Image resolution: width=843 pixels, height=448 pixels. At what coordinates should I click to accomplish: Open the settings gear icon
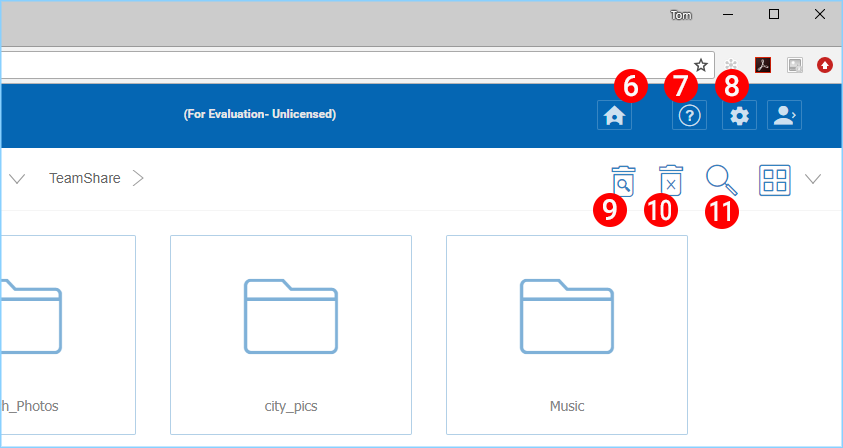739,115
